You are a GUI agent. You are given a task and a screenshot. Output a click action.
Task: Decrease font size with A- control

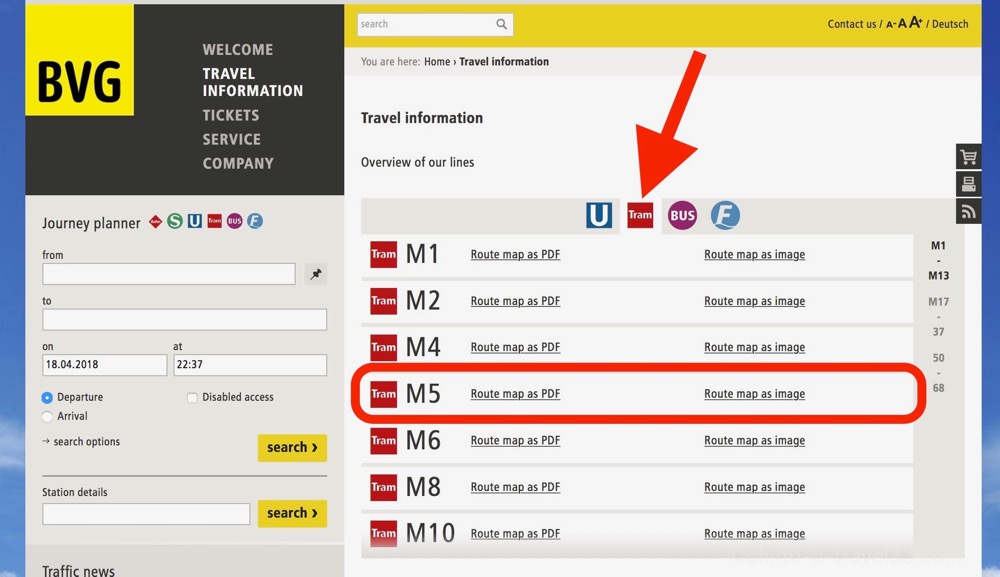click(891, 24)
